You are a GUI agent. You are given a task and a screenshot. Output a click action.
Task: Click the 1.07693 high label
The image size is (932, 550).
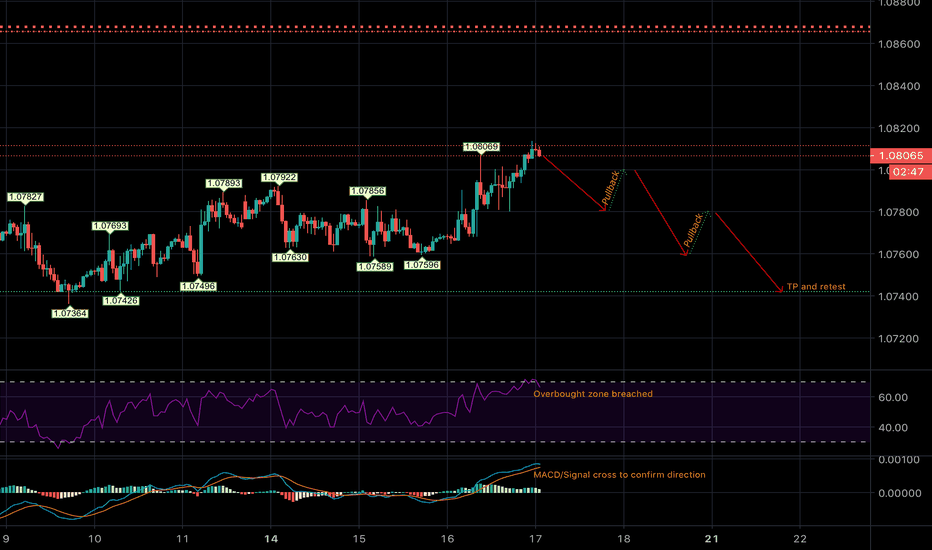(110, 226)
